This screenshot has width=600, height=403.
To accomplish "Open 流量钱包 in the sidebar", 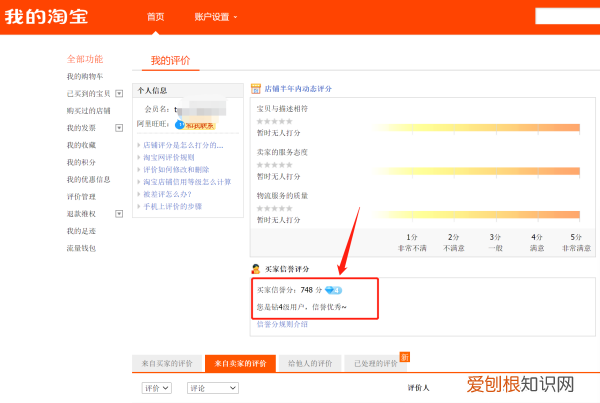I will point(81,248).
